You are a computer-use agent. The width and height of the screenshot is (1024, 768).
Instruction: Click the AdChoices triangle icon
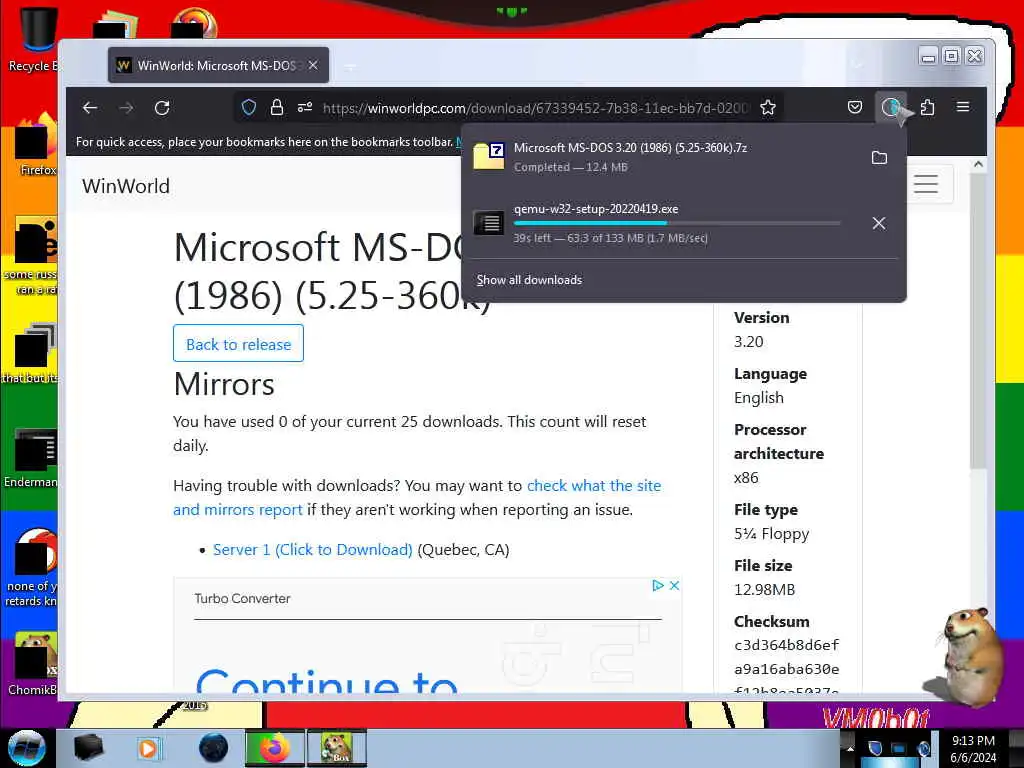coord(658,586)
